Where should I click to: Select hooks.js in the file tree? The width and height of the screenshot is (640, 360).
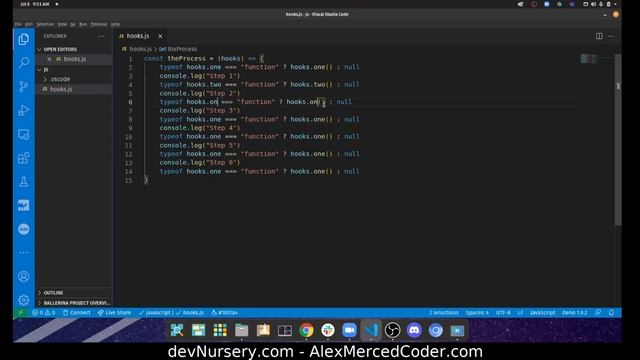point(73,89)
